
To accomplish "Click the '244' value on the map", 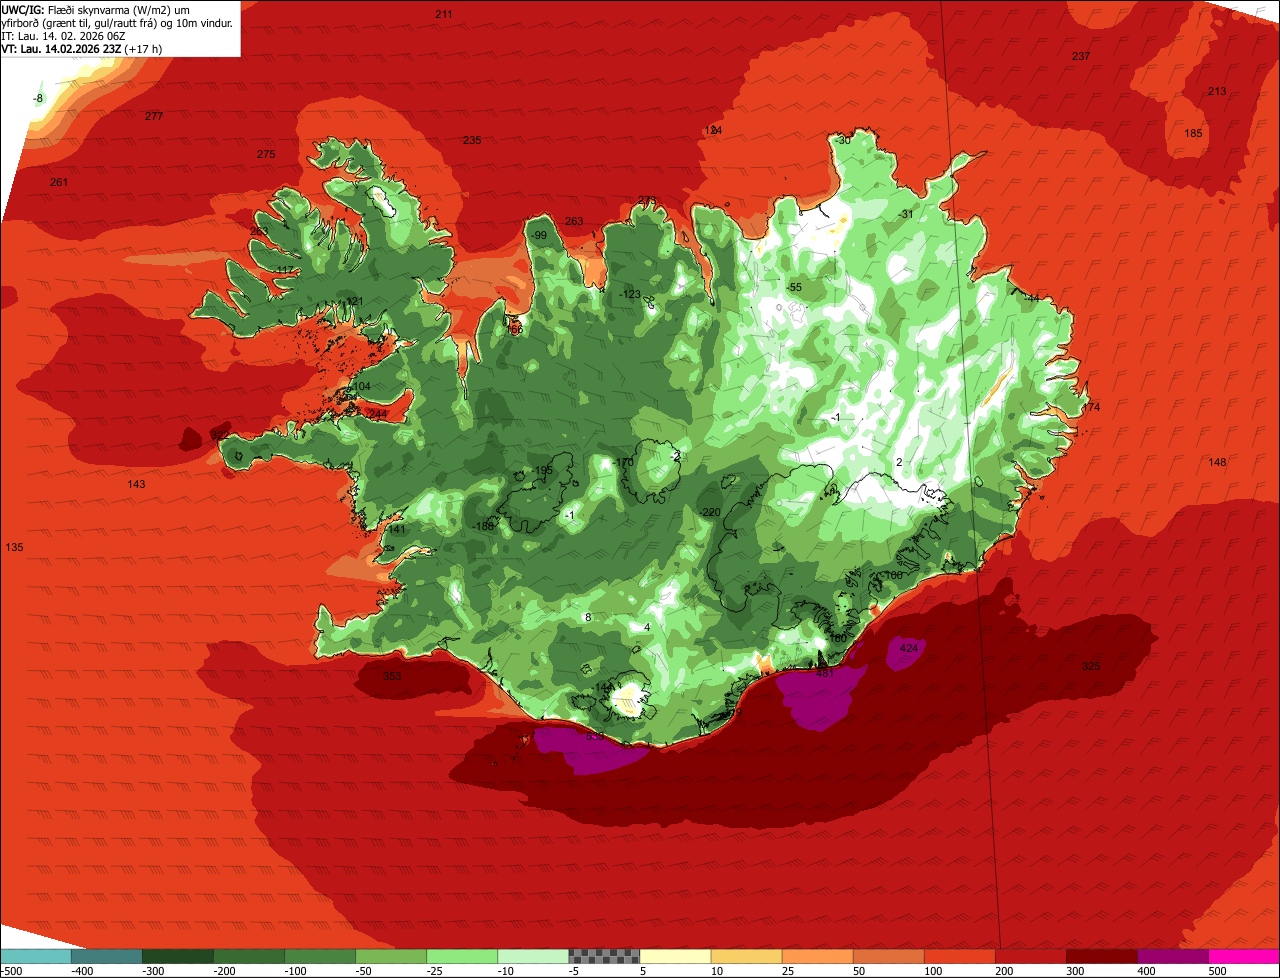I will 377,414.
